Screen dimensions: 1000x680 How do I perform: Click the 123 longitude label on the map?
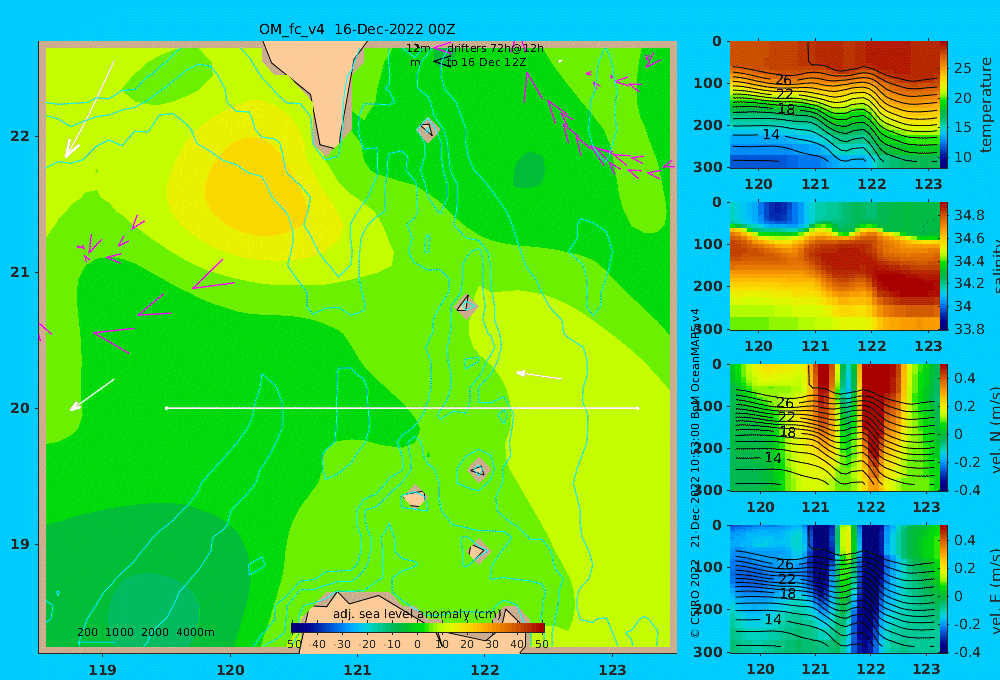pos(612,670)
